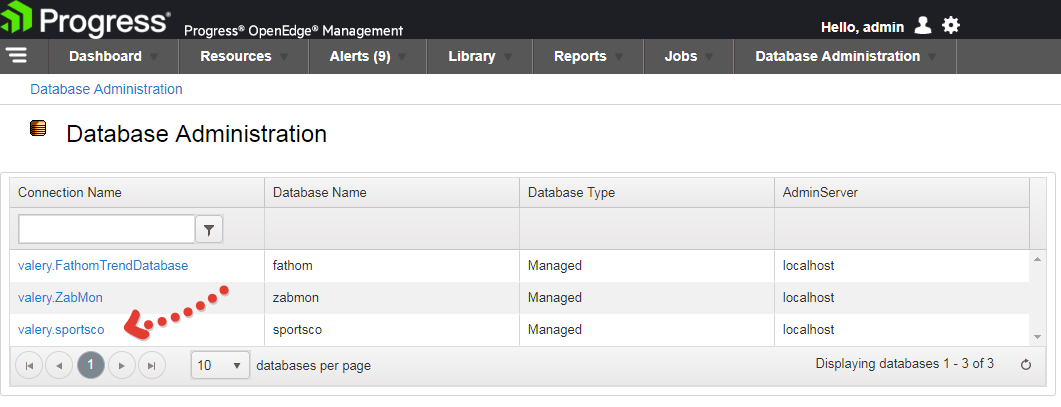Open the settings gear icon
Screen dimensions: 1061x407
point(951,26)
